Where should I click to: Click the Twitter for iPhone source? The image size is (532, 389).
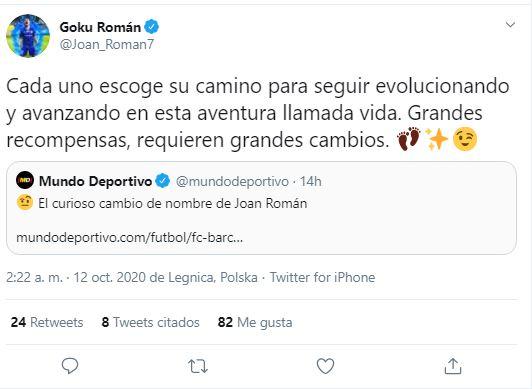[322, 277]
